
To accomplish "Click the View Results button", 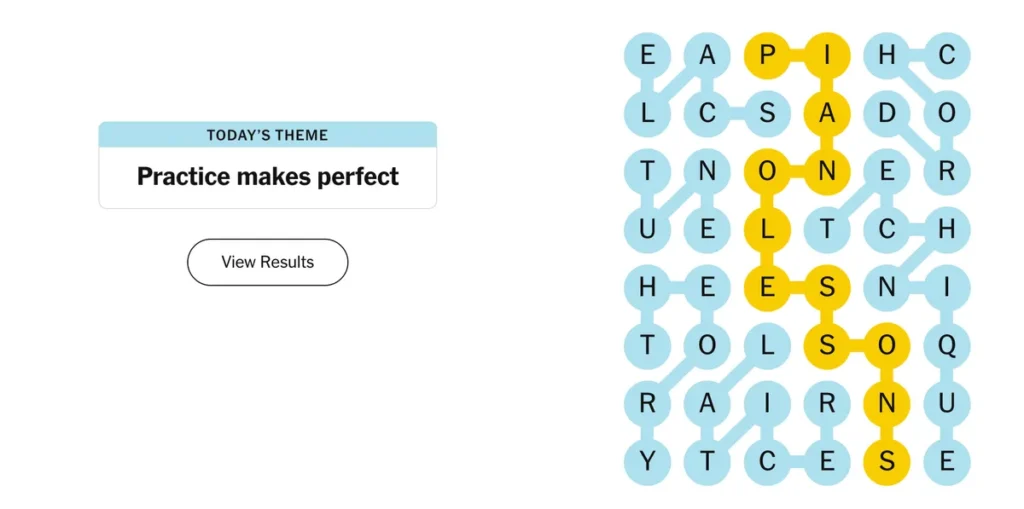I will [x=267, y=262].
